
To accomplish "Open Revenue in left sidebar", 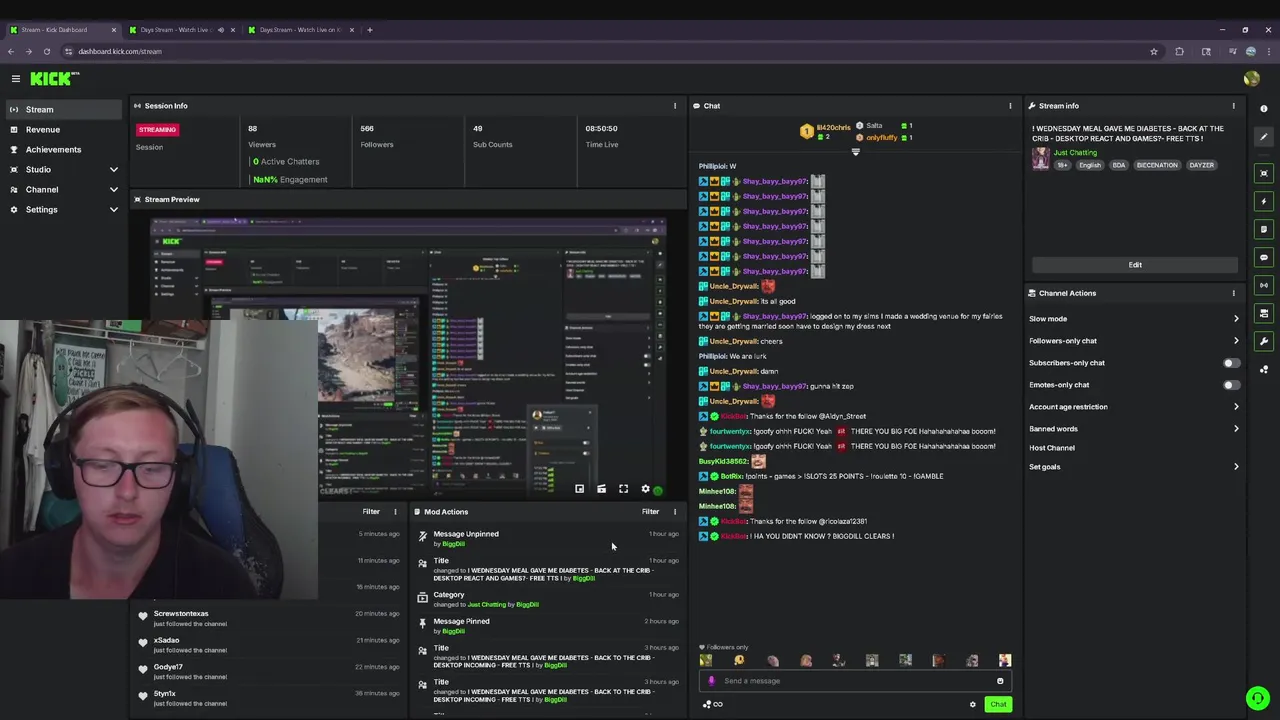I will [x=63, y=130].
